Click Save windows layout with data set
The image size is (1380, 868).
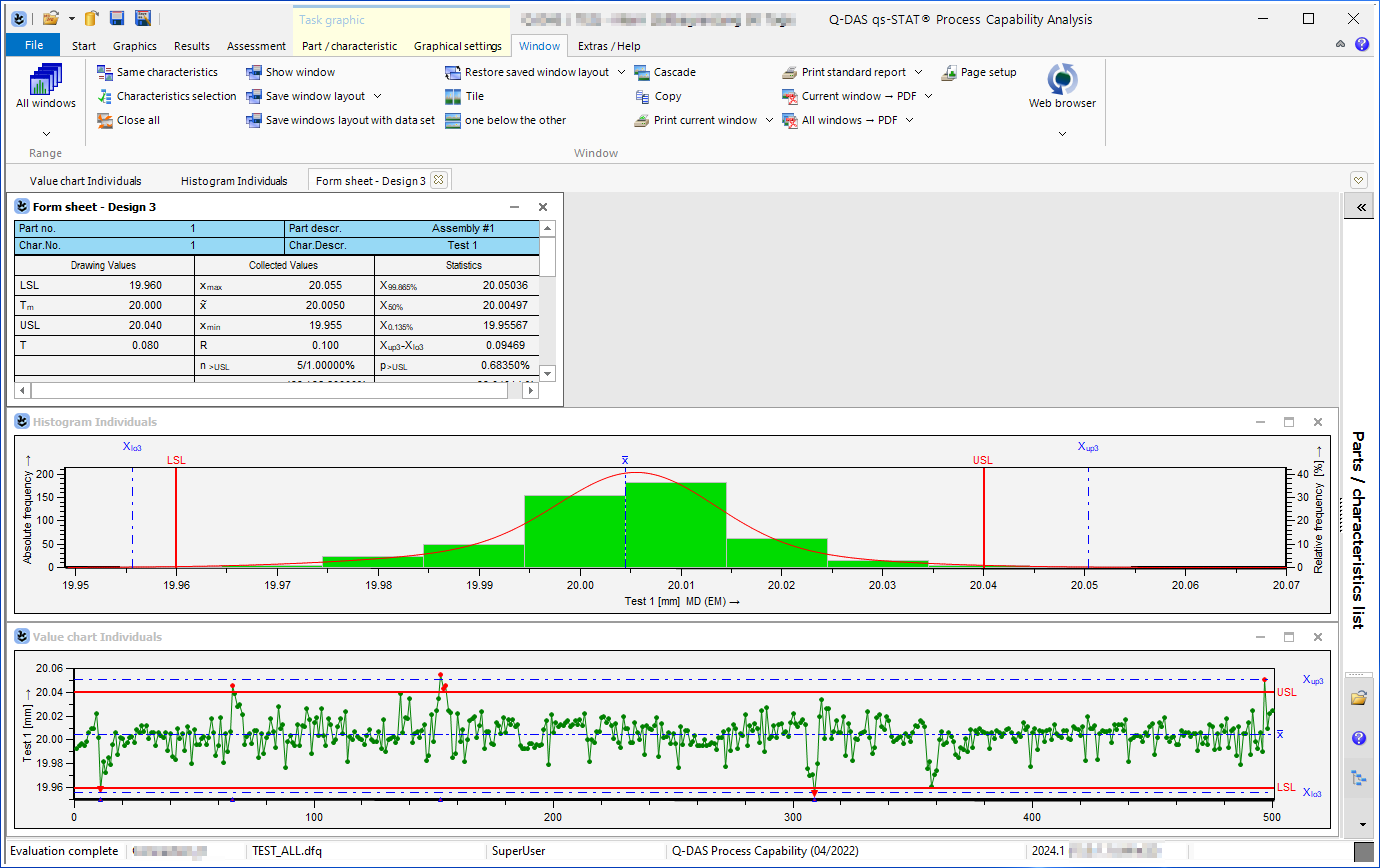click(x=341, y=120)
